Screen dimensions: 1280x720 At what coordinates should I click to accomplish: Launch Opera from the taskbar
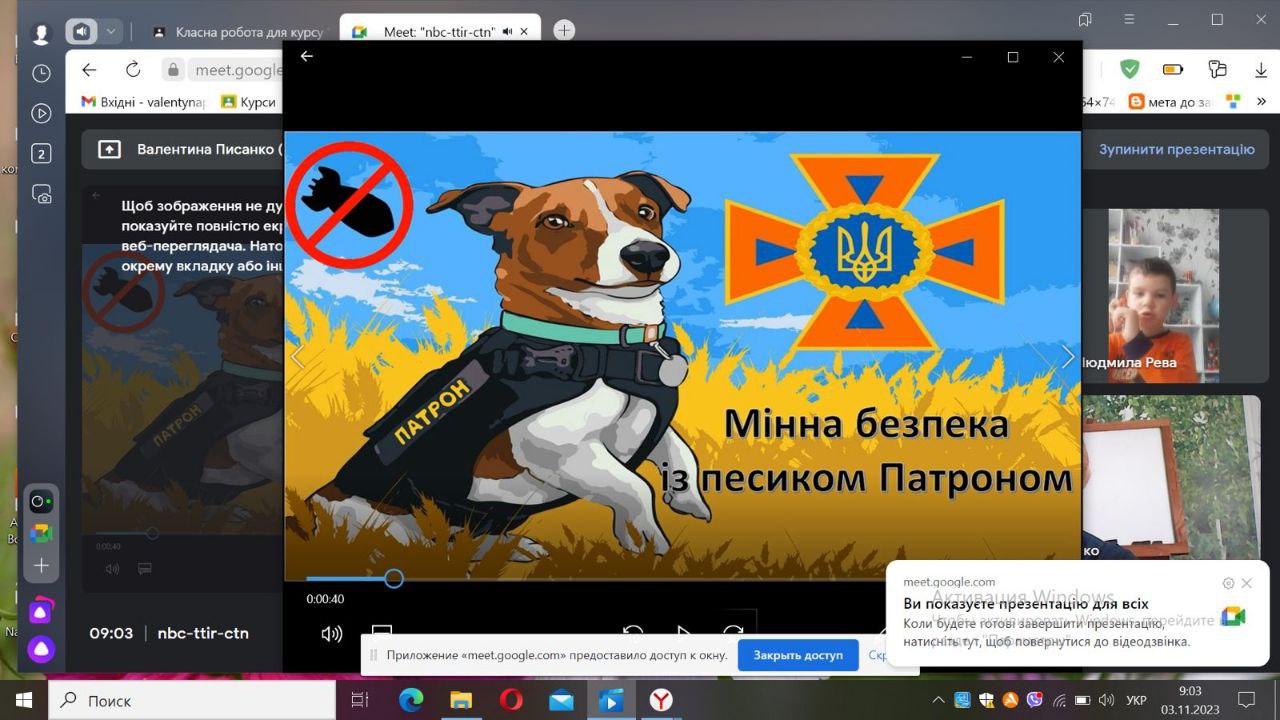click(x=511, y=700)
